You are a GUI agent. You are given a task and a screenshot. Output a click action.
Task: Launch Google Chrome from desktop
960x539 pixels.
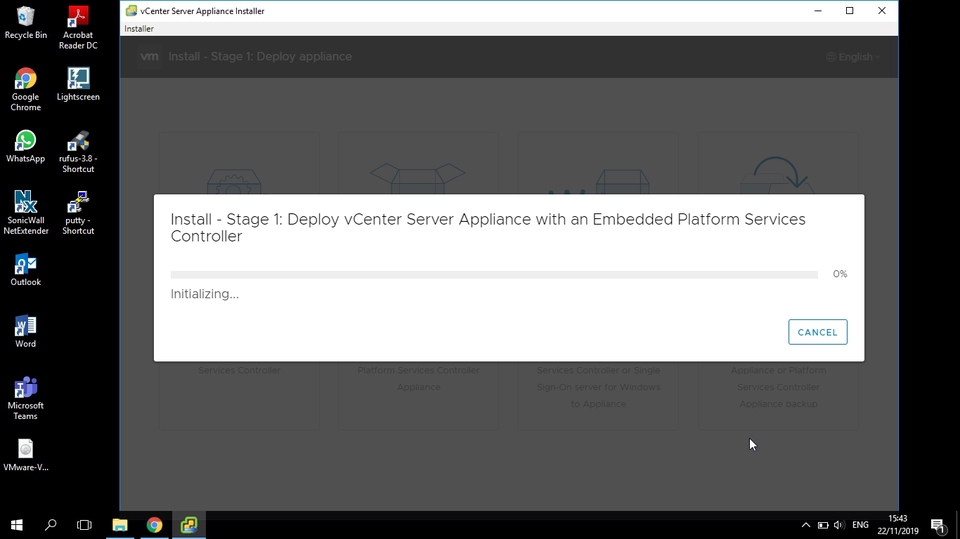[x=26, y=89]
